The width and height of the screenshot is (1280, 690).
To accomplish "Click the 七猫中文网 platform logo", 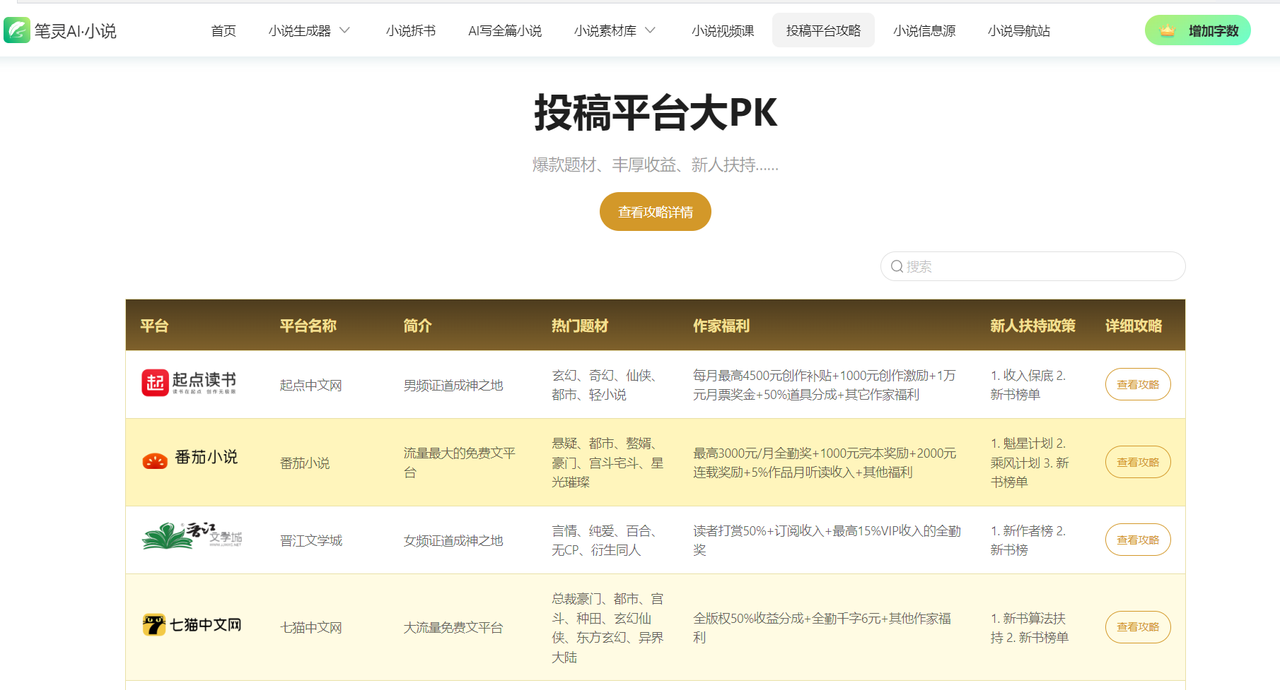I will 192,625.
